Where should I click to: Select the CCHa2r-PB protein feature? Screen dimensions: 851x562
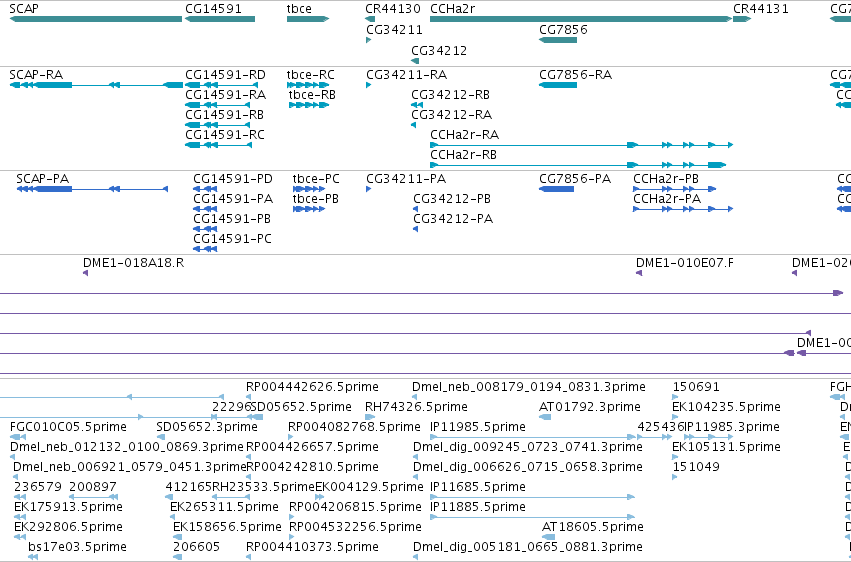(675, 189)
